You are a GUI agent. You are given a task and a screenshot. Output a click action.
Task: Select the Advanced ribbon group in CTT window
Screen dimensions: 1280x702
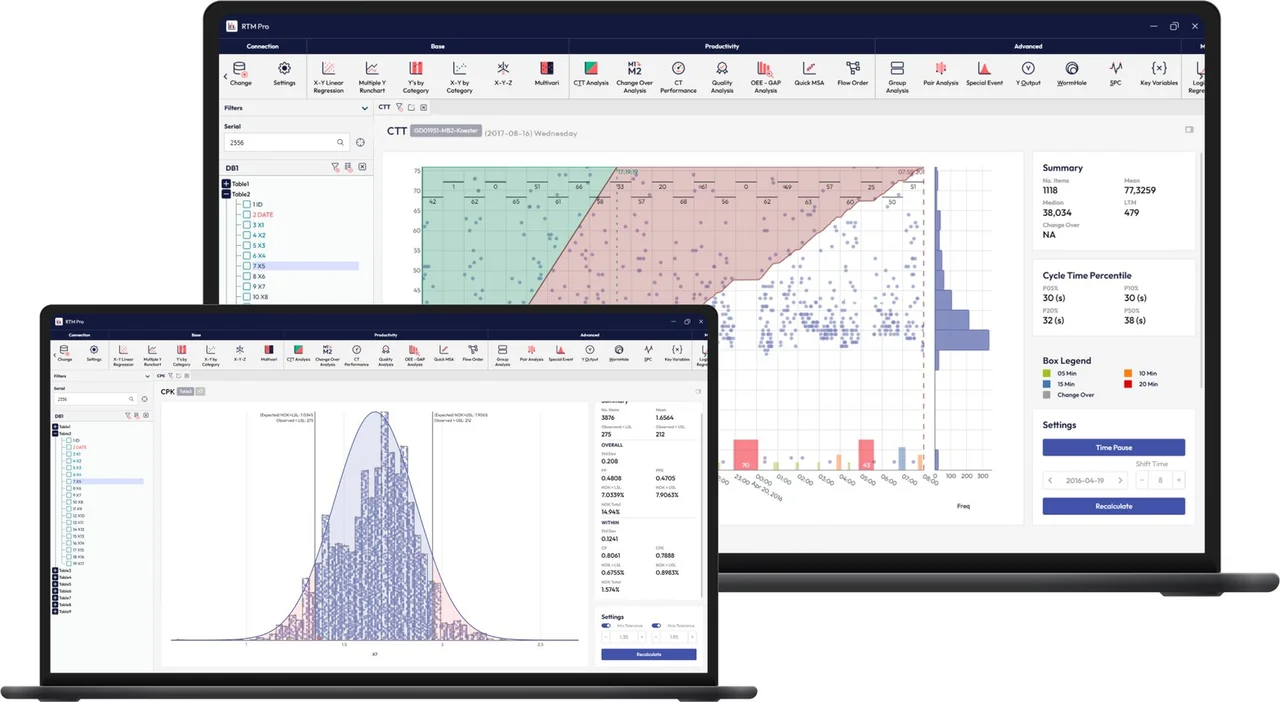[1028, 46]
